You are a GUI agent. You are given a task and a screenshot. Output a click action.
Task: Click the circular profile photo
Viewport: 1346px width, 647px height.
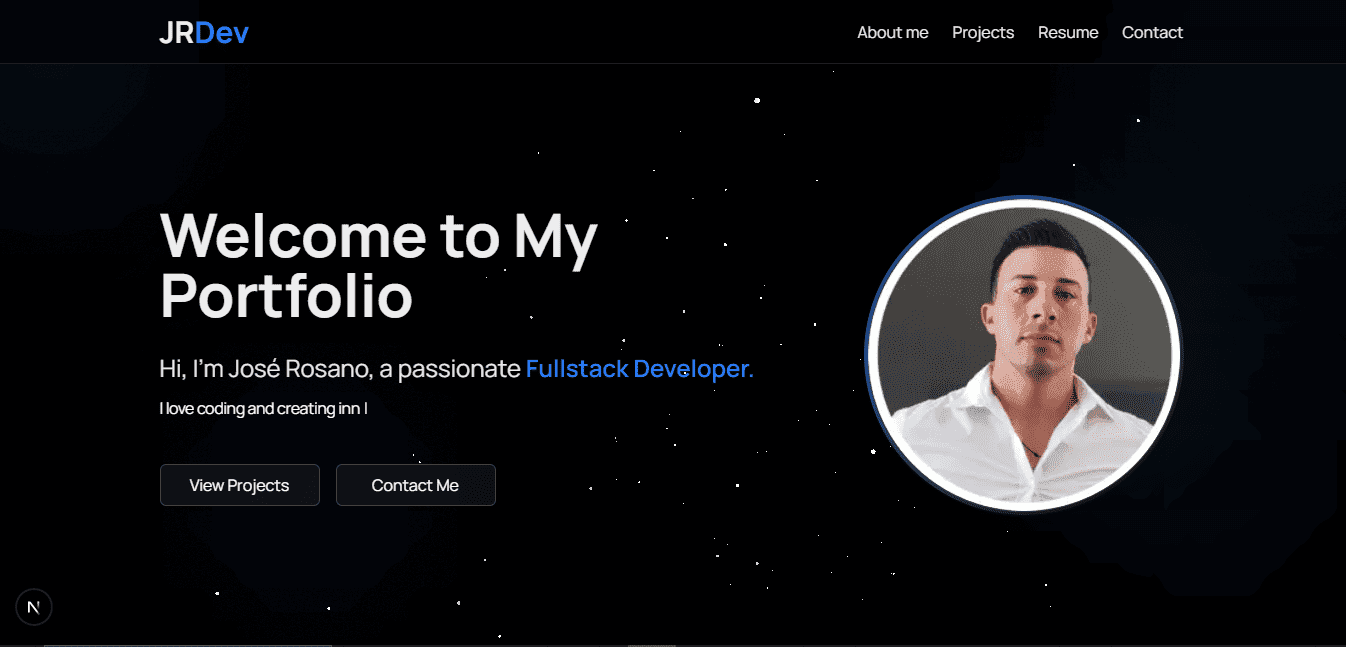click(x=1023, y=354)
